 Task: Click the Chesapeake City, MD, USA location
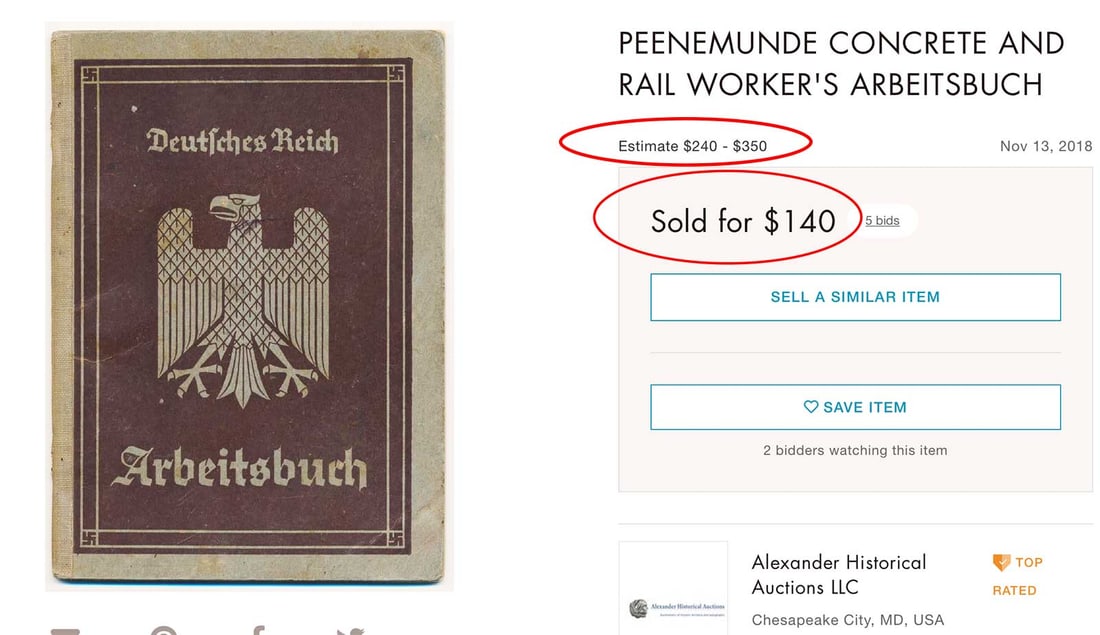pyautogui.click(x=848, y=619)
